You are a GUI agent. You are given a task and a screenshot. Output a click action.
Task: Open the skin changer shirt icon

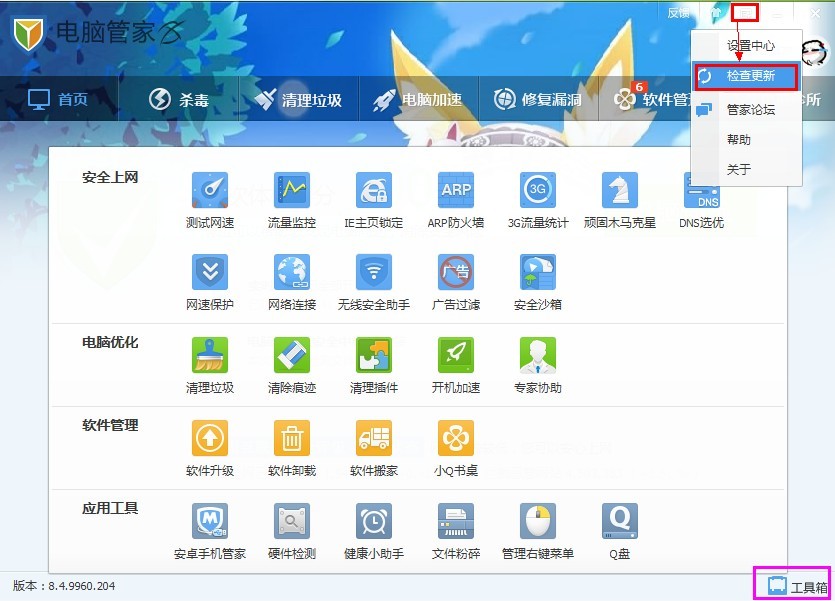(x=716, y=13)
